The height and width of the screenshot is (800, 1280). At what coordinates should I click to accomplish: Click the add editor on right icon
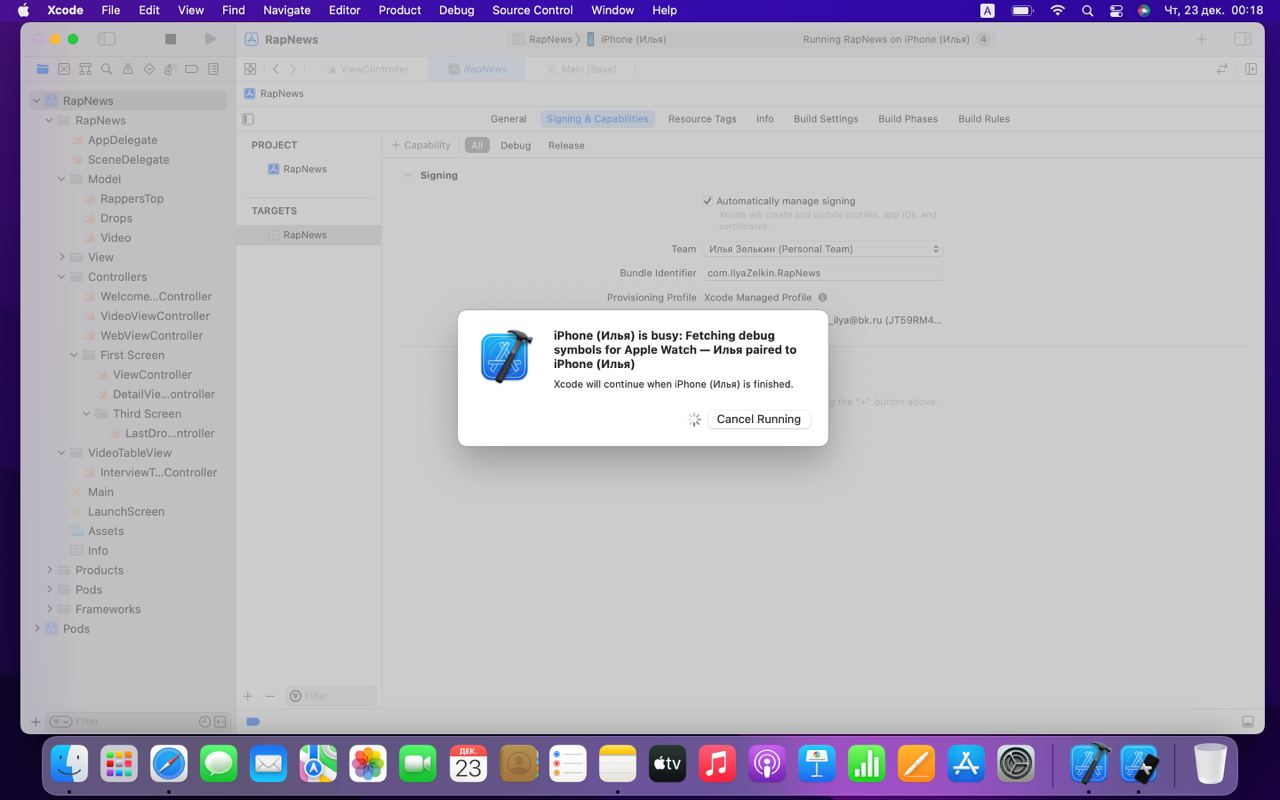pyautogui.click(x=1251, y=69)
